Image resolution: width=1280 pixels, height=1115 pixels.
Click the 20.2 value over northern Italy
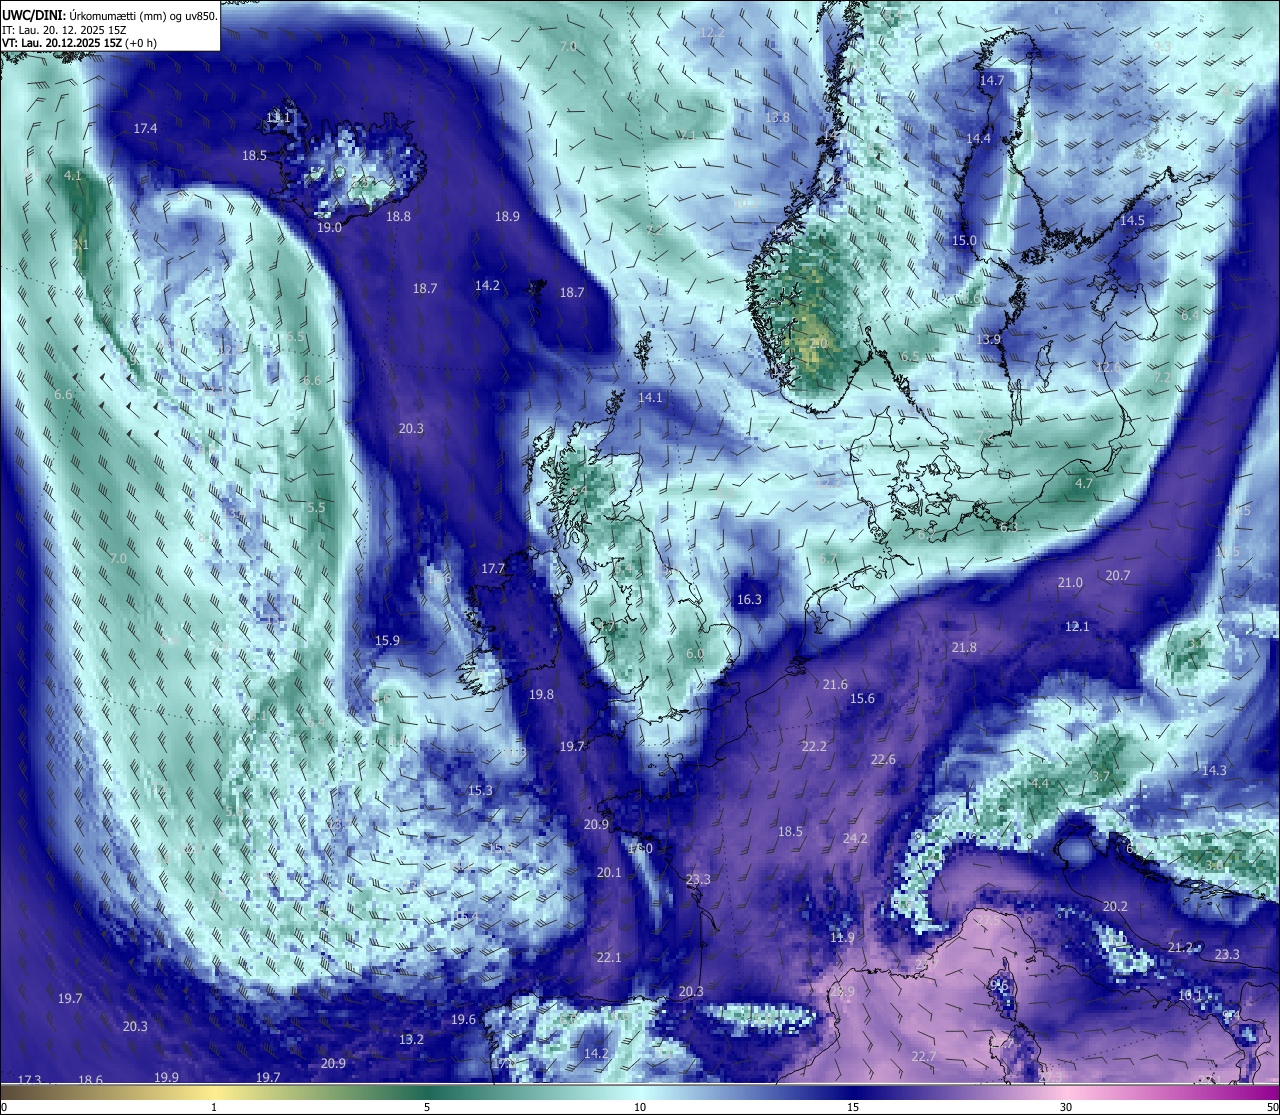(x=1115, y=906)
